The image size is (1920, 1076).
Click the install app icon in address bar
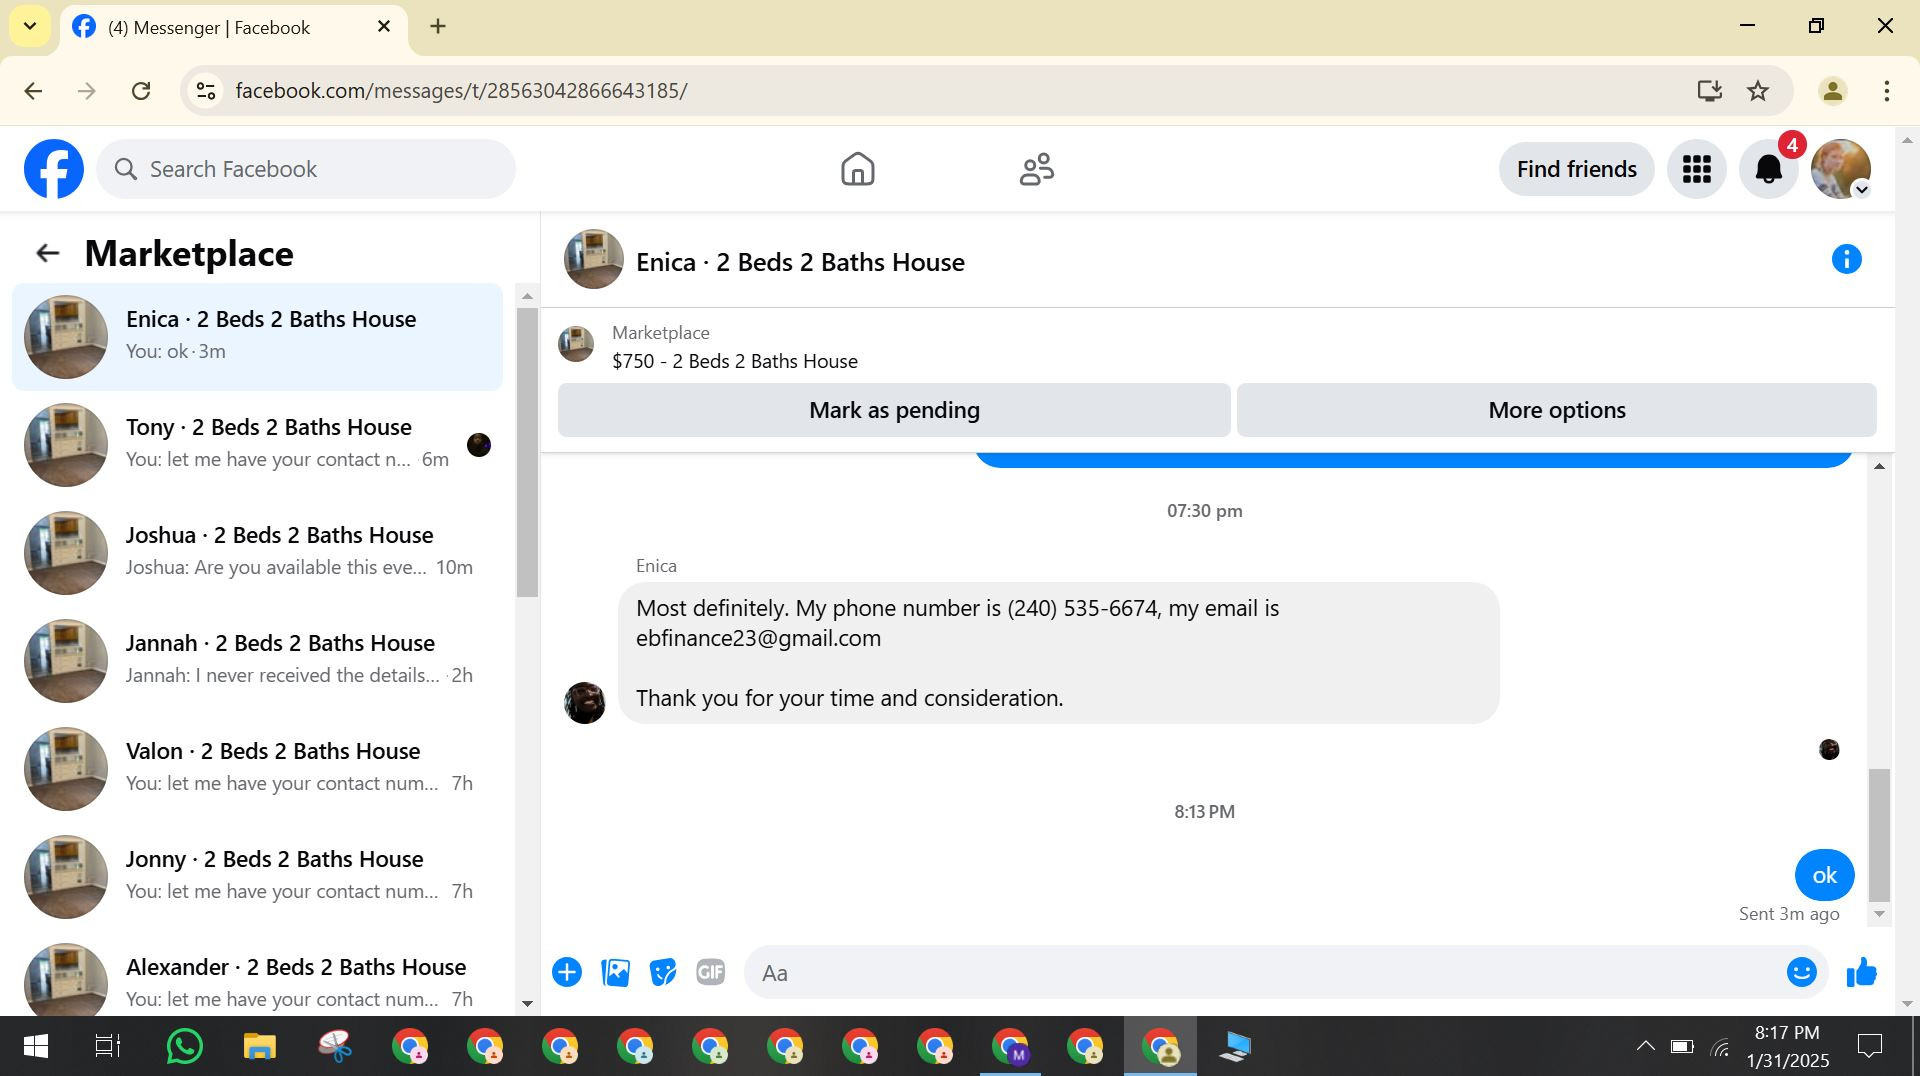(1709, 91)
